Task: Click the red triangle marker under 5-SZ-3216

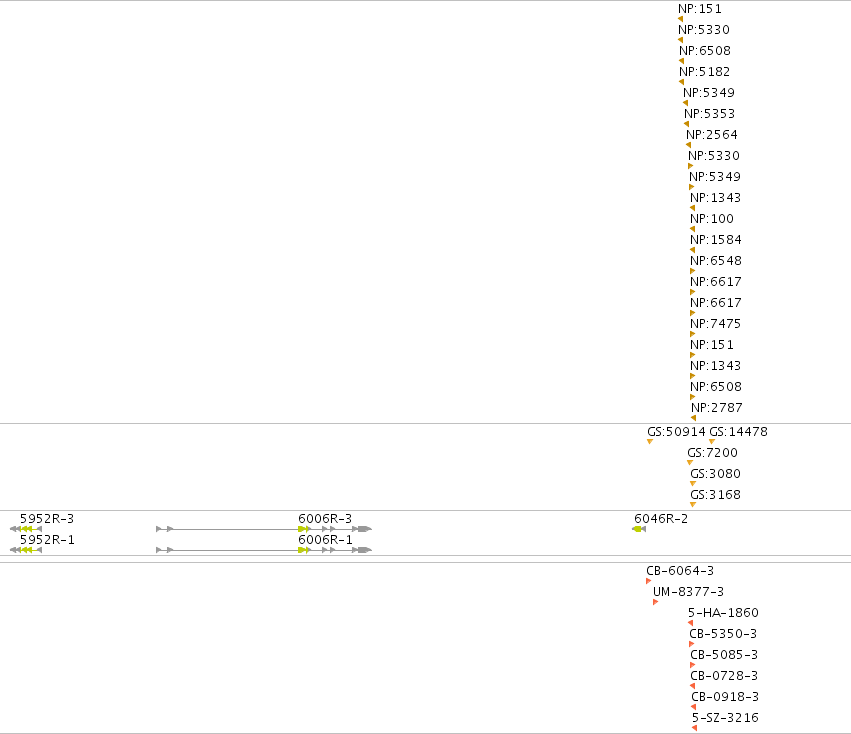Action: [x=695, y=728]
